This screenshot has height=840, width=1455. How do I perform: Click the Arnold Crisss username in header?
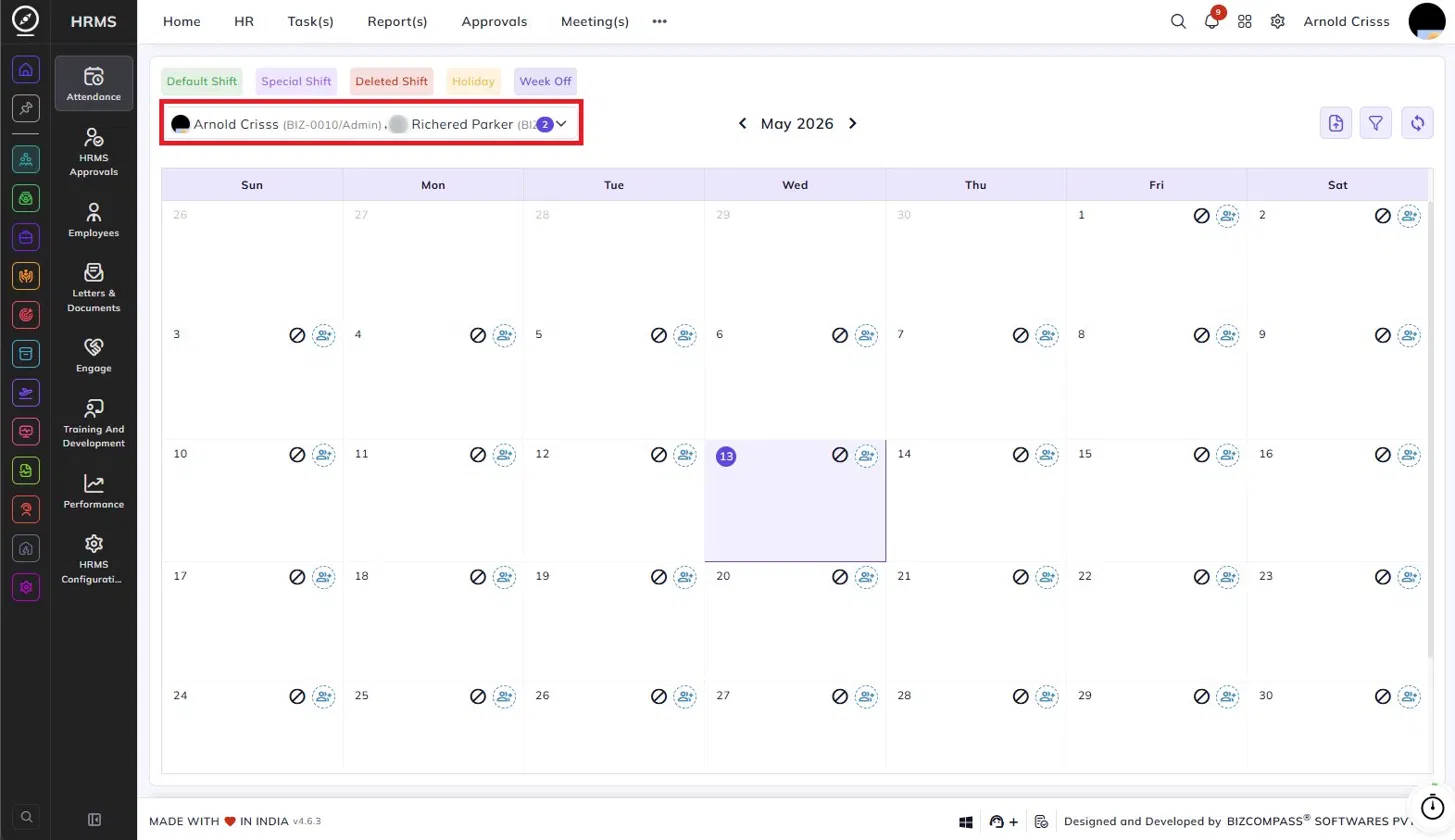[x=1346, y=21]
